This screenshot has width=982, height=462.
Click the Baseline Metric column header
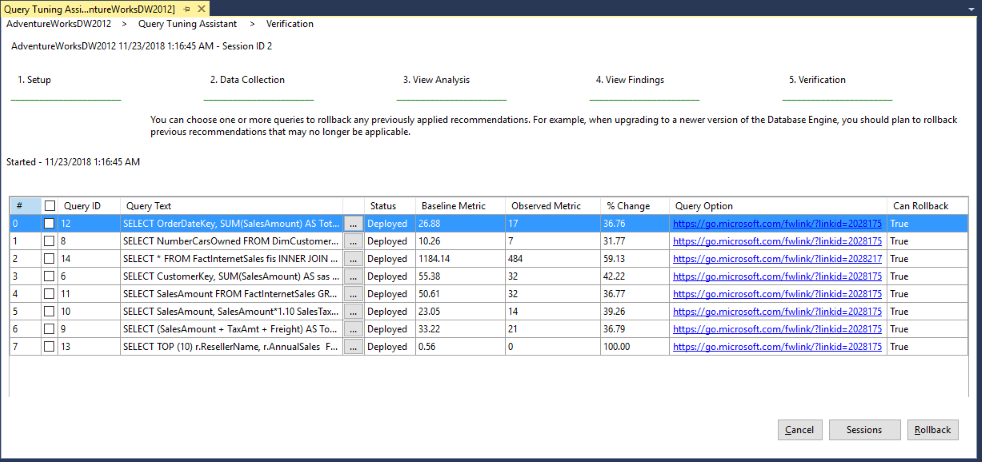point(452,206)
